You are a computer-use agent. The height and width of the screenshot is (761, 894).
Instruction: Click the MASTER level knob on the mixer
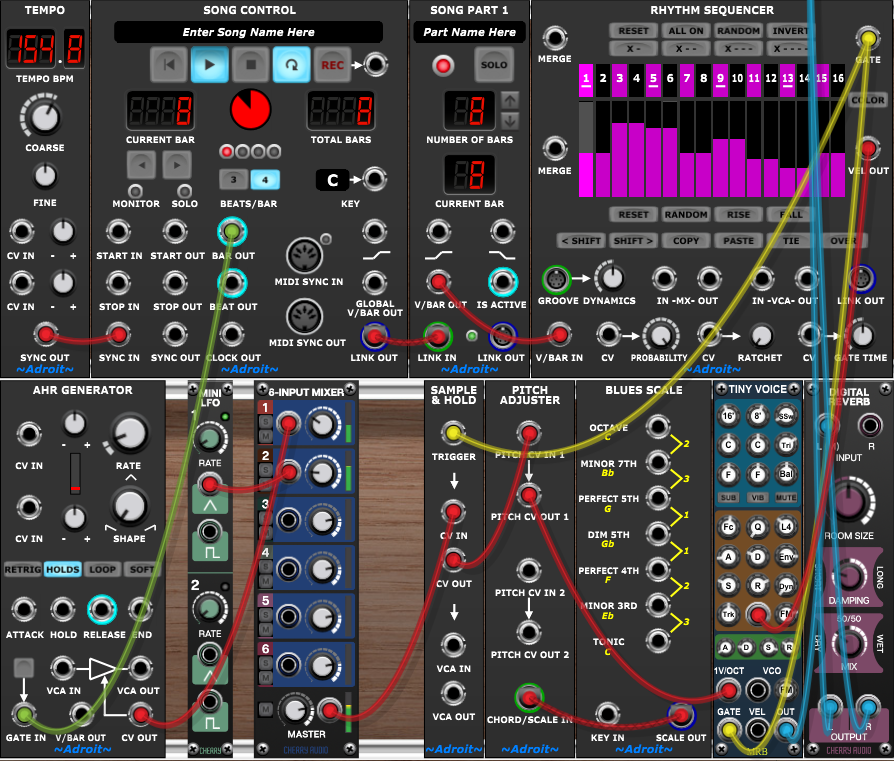click(x=295, y=710)
